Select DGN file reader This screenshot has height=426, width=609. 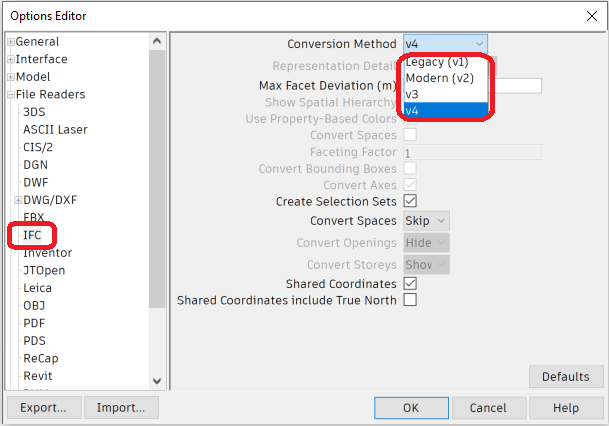[35, 165]
